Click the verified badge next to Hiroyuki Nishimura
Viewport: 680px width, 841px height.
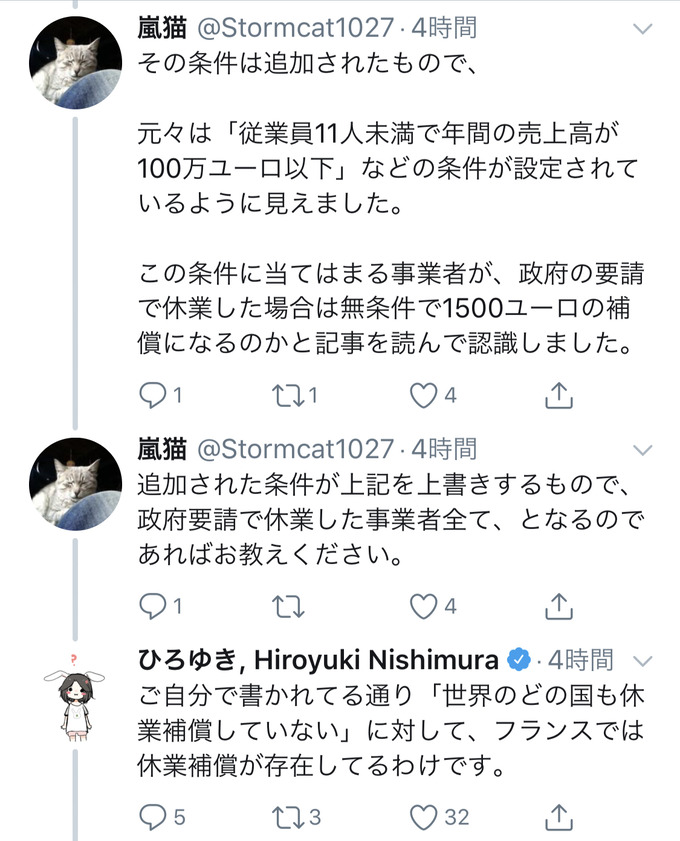coord(518,658)
